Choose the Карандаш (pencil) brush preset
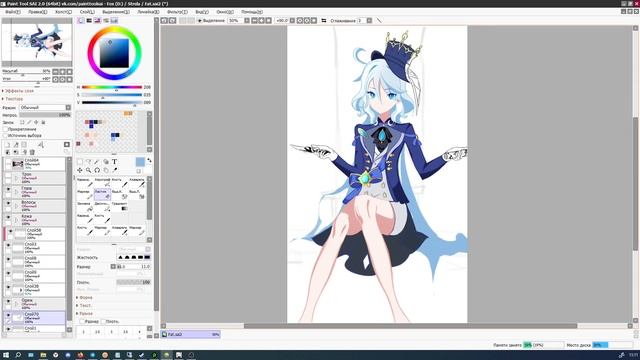 [85, 182]
